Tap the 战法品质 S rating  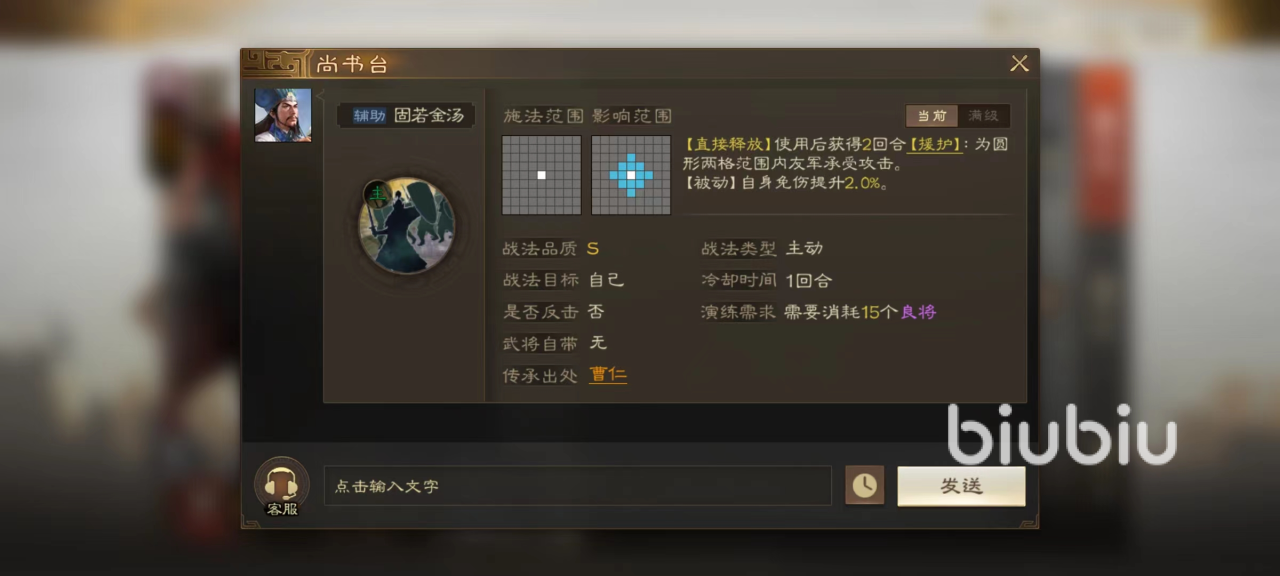tap(593, 249)
